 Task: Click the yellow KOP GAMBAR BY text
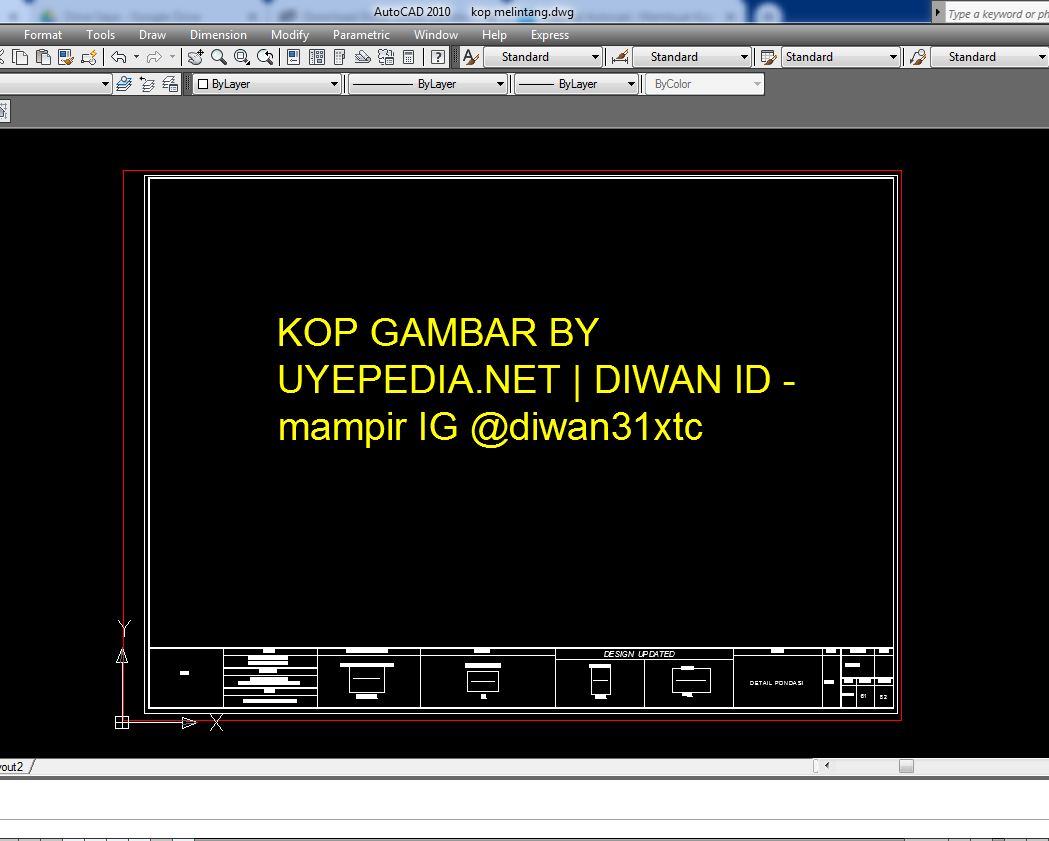pyautogui.click(x=438, y=333)
